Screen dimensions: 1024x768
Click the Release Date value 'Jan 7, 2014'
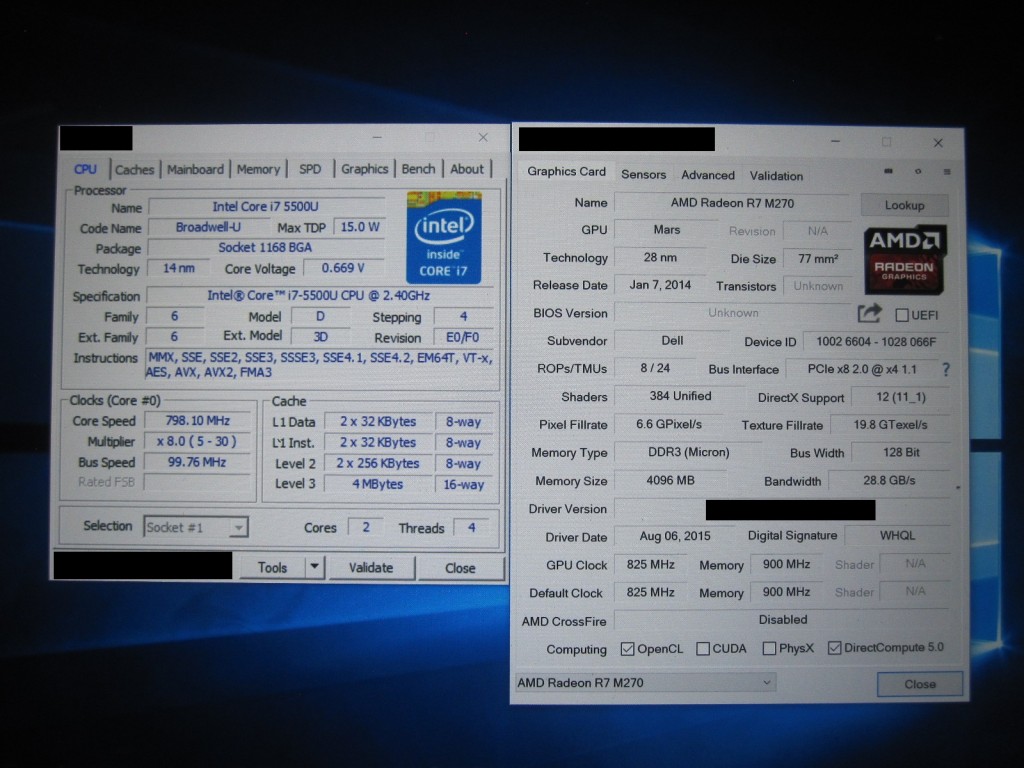(660, 285)
